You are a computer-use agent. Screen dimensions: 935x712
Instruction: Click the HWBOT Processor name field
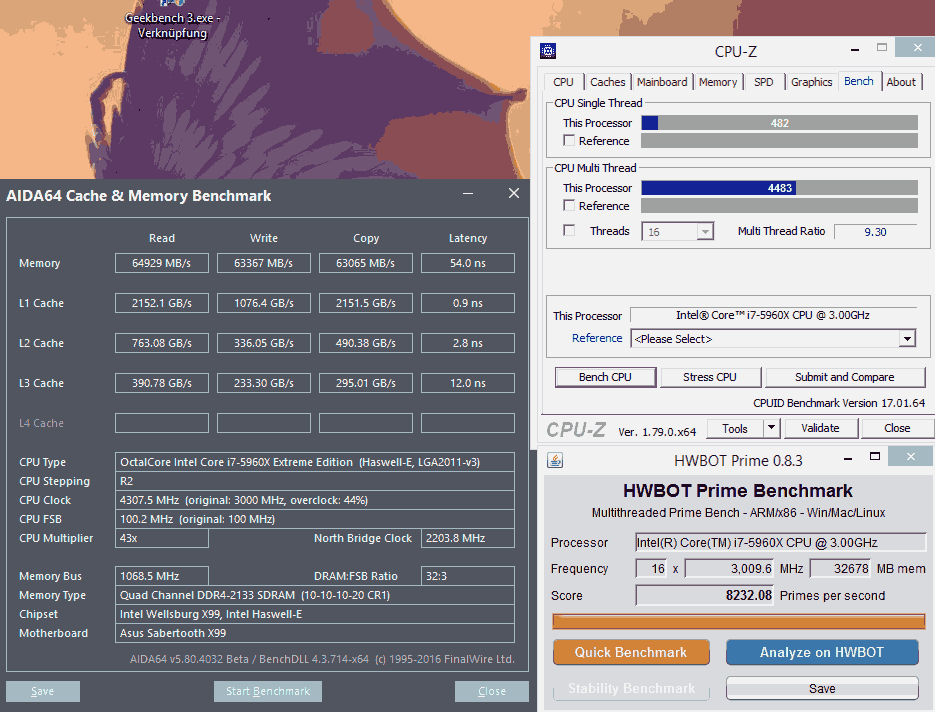pyautogui.click(x=780, y=543)
